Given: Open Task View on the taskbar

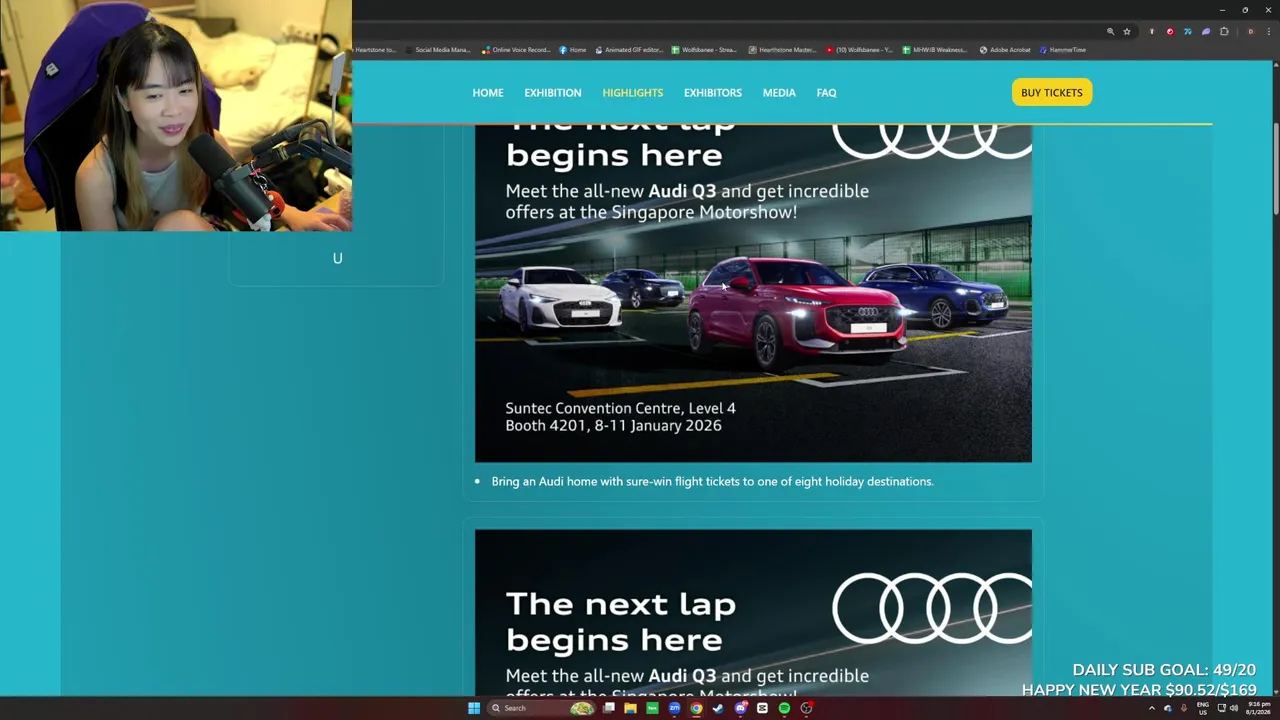Looking at the screenshot, I should click(x=608, y=708).
